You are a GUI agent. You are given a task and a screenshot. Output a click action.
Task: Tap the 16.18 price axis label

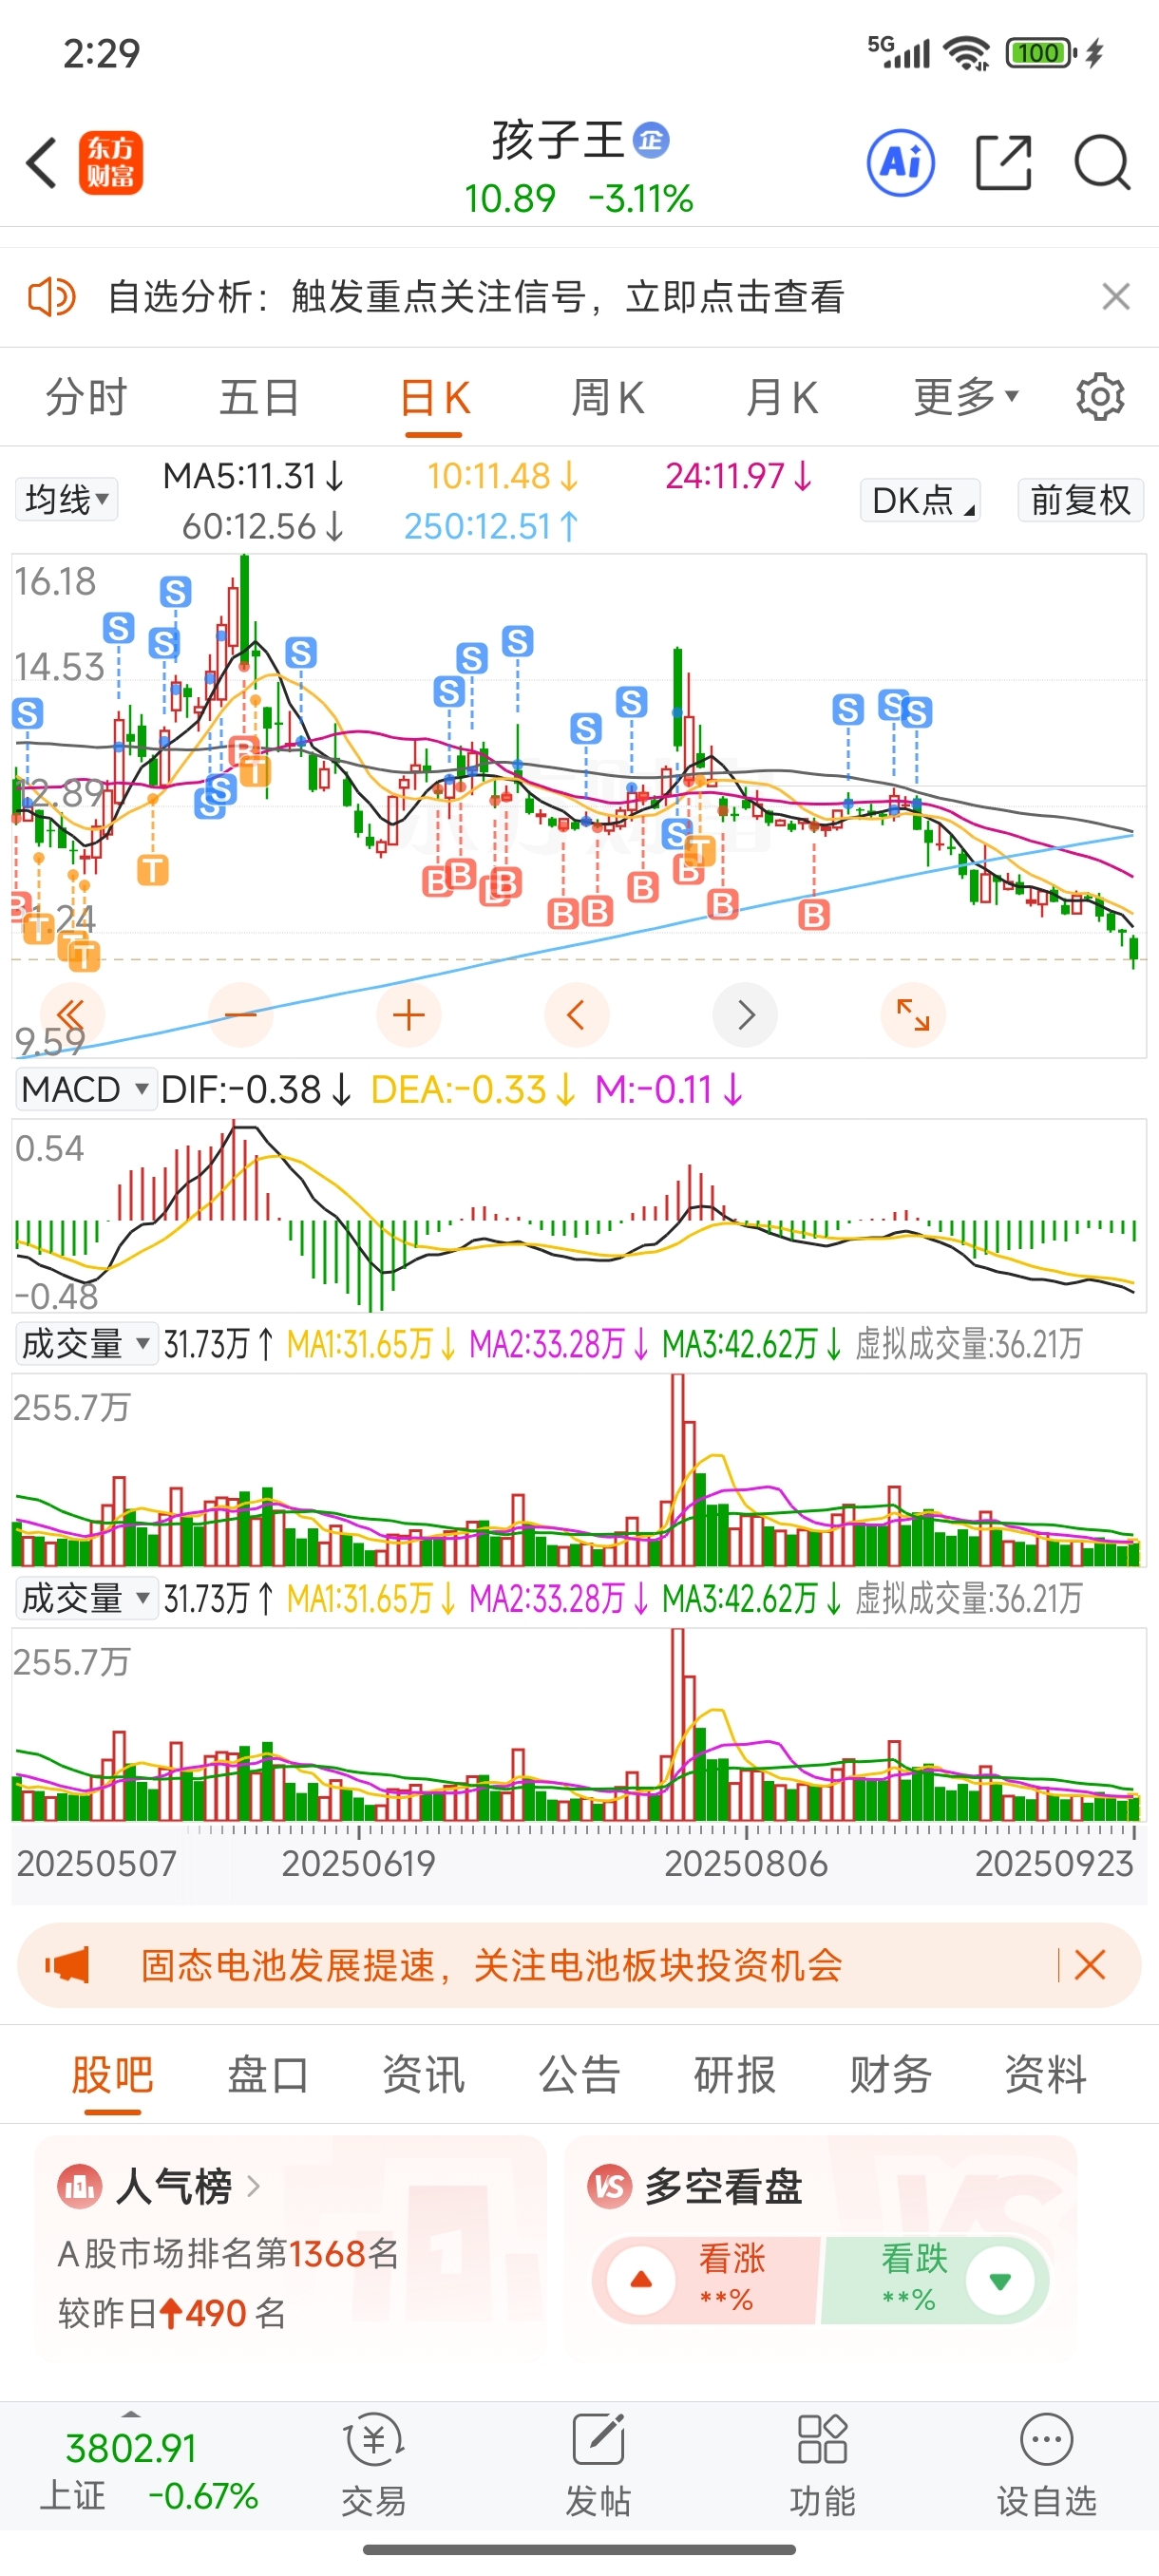click(x=55, y=581)
